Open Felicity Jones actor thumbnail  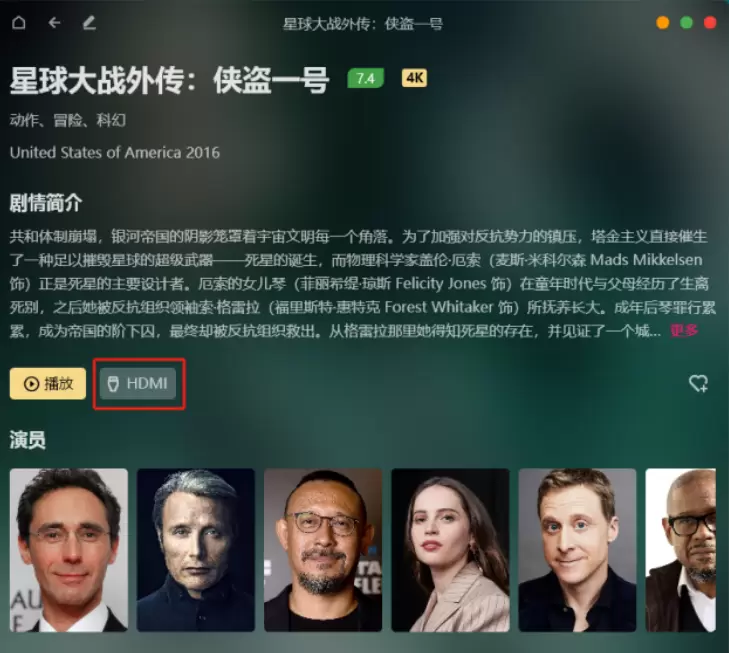[x=451, y=550]
